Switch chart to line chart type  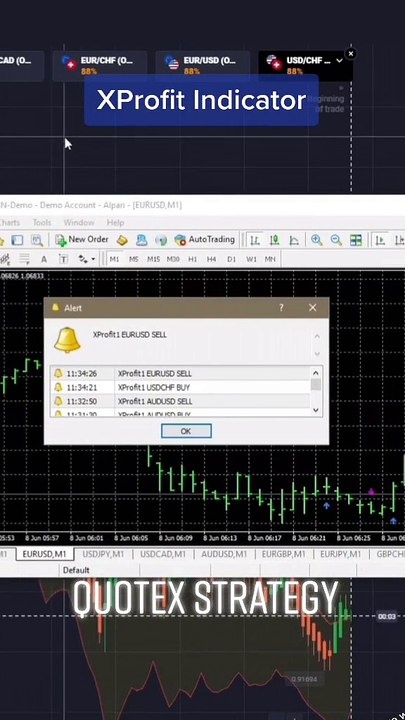click(x=294, y=240)
